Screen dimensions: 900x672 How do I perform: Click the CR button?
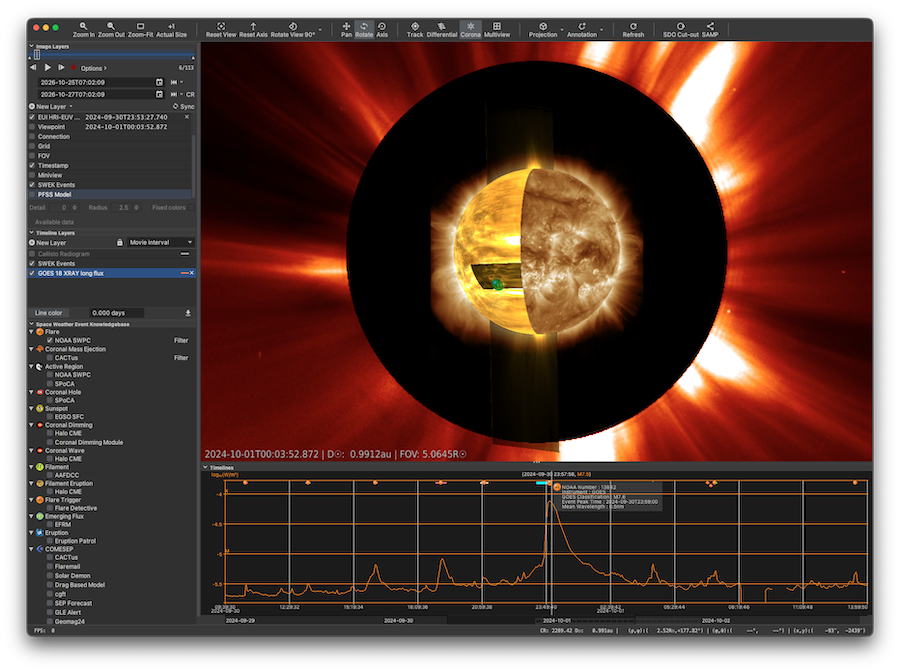tap(190, 95)
